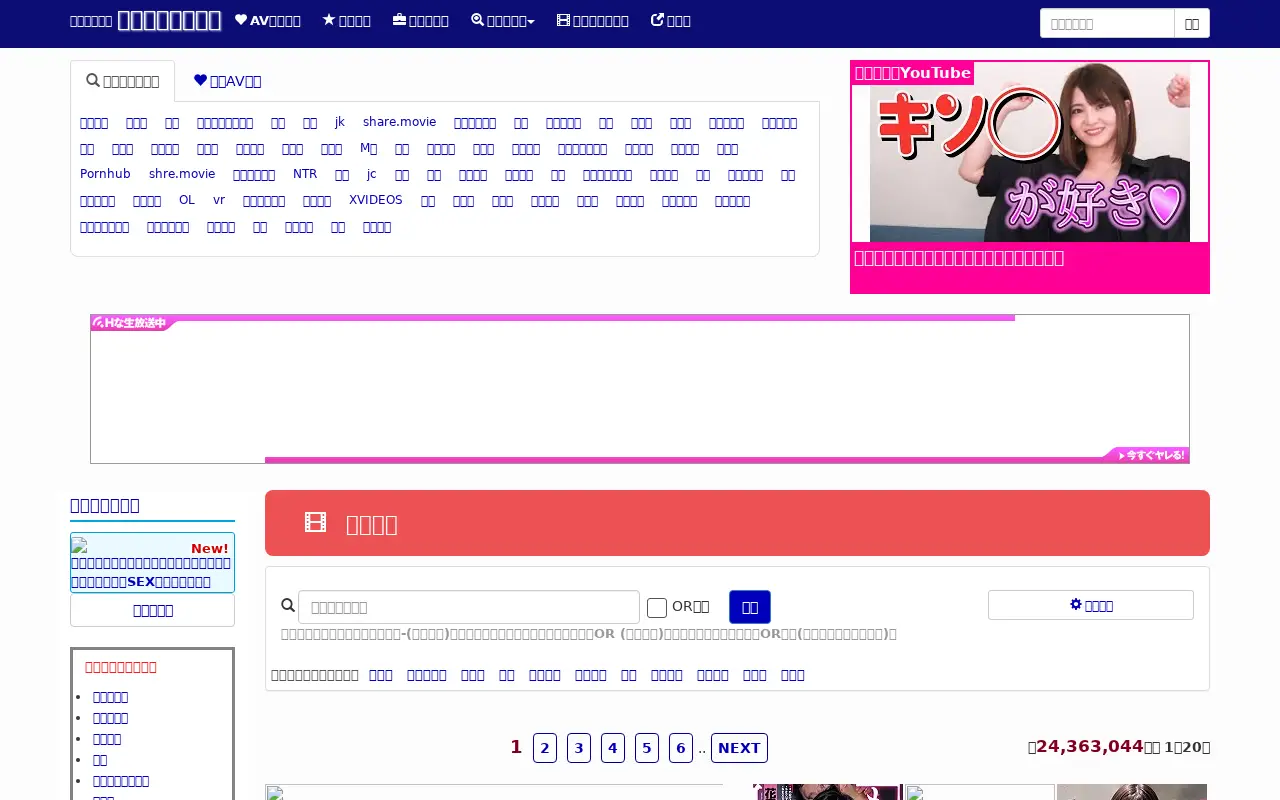Click the film-strip icon navbar item
Viewport: 1280px width, 800px height.
pyautogui.click(x=593, y=21)
